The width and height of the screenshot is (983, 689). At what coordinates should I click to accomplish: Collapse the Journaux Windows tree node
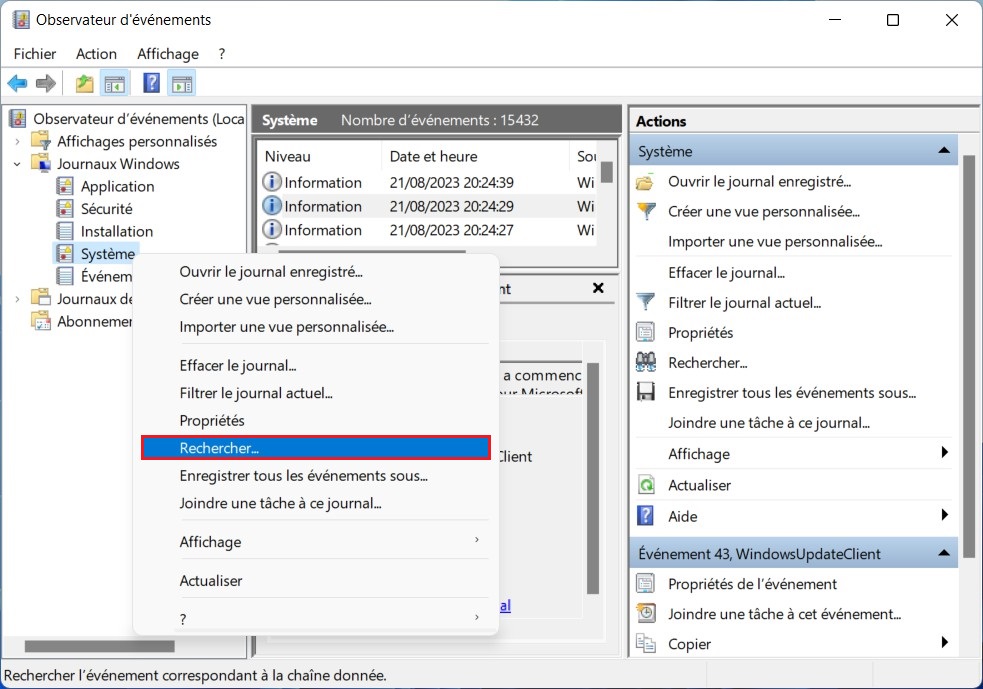[17, 164]
